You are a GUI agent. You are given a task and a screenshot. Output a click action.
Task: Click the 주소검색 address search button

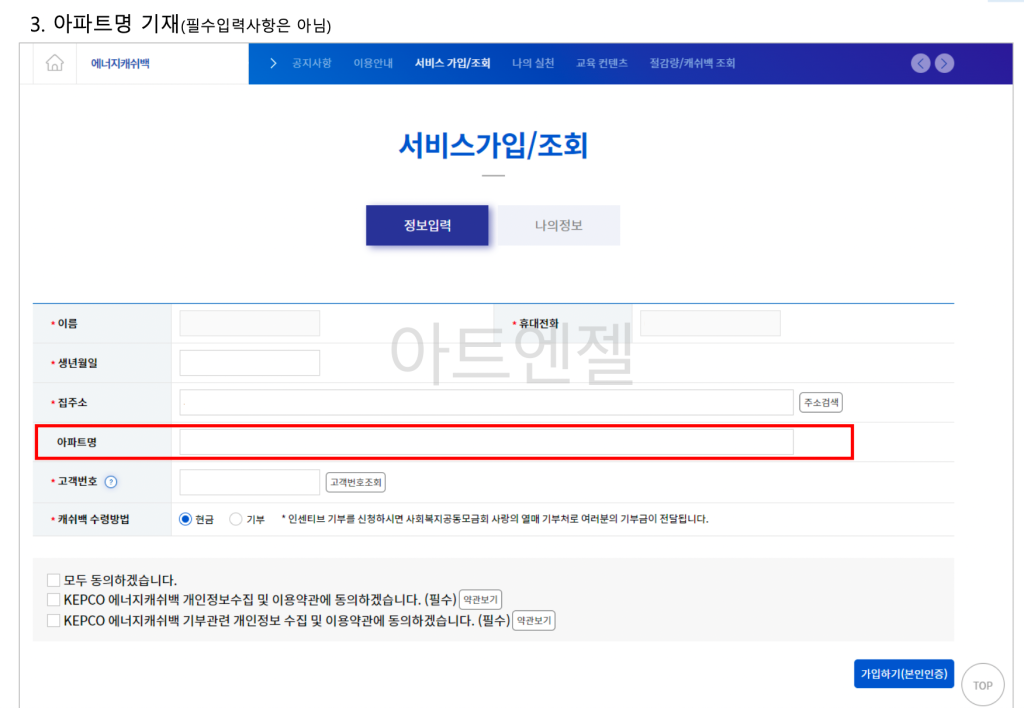pos(823,402)
